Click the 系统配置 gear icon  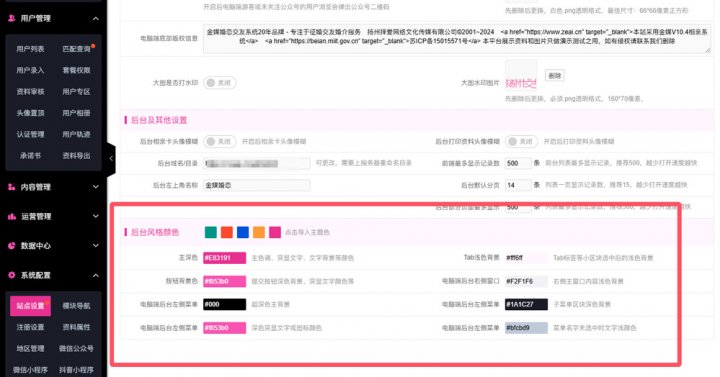(11, 275)
